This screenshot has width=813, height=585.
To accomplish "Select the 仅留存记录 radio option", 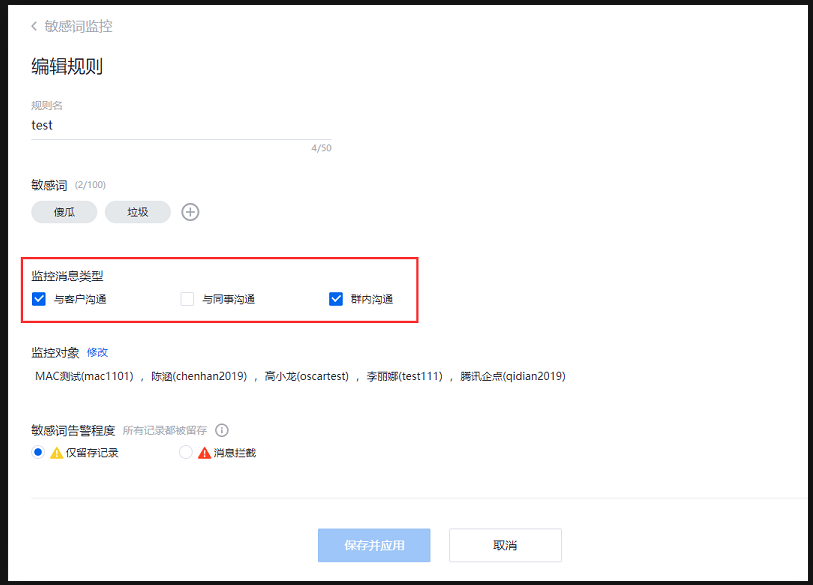I will pos(38,452).
